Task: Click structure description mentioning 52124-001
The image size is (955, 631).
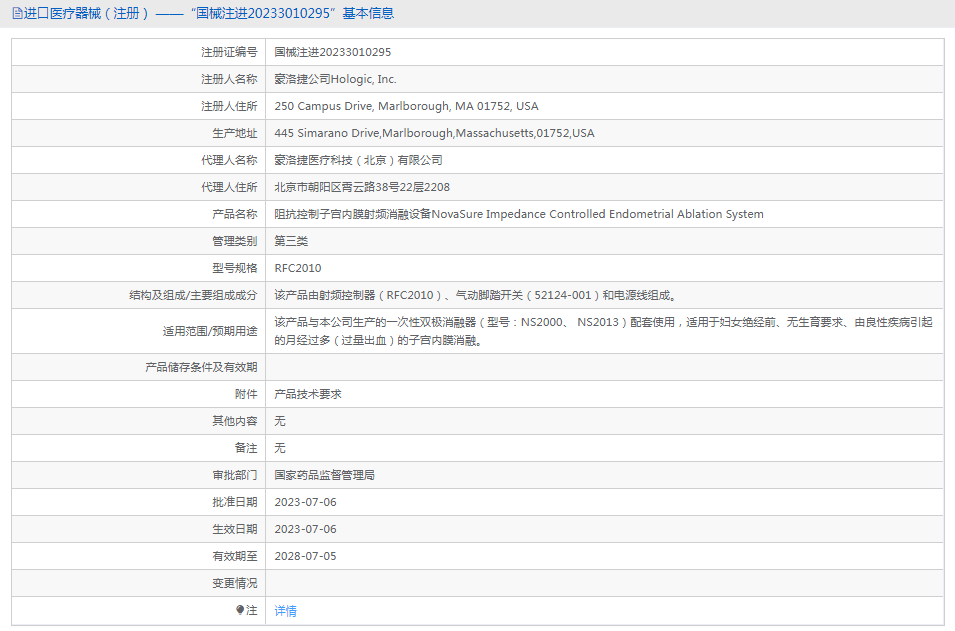Action: click(476, 295)
